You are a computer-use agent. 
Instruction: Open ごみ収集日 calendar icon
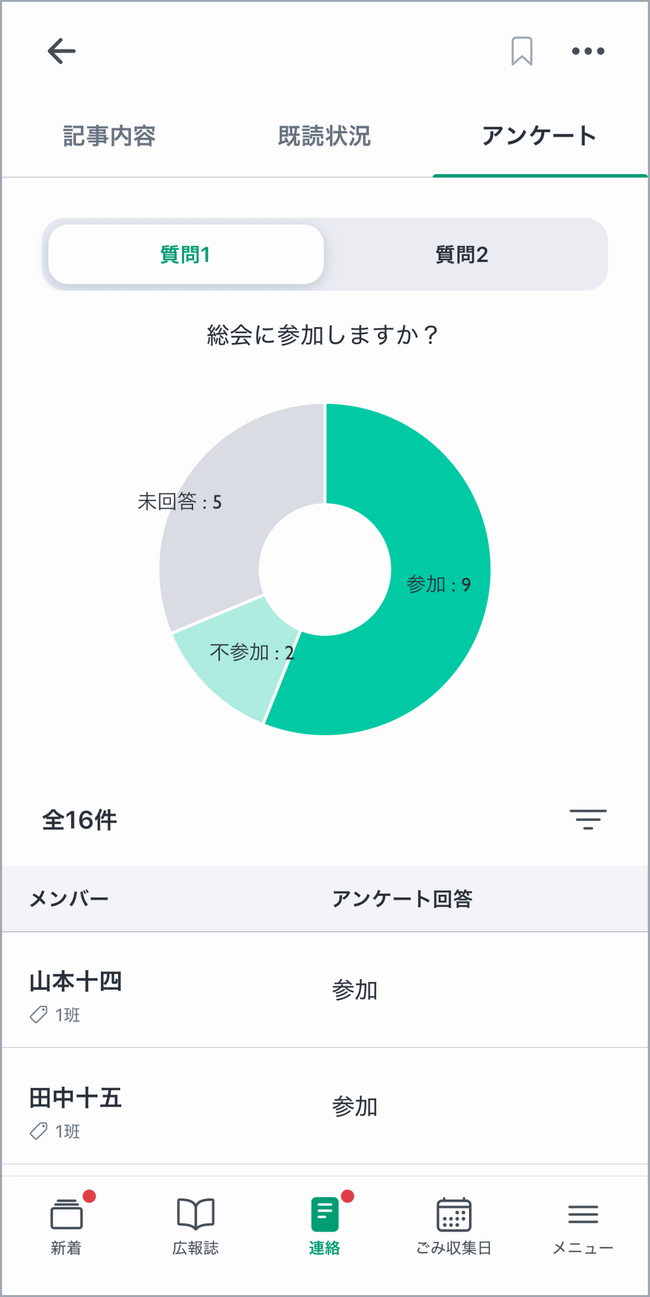454,1224
